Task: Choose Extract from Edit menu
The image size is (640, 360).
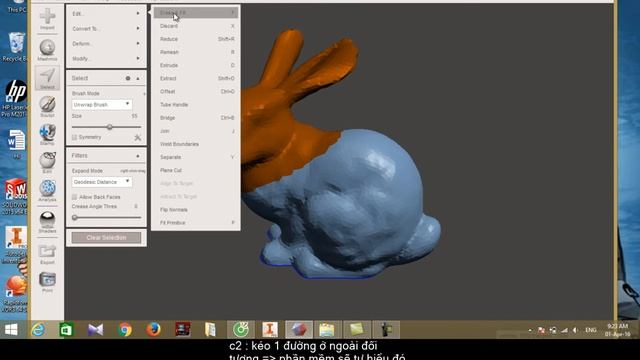Action: (x=196, y=78)
